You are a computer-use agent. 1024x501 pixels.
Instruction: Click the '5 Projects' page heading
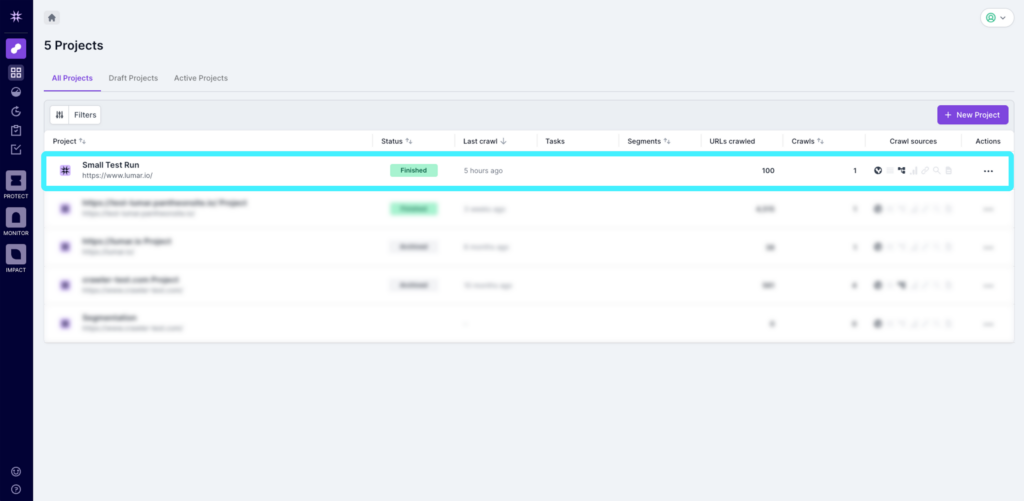(x=74, y=46)
